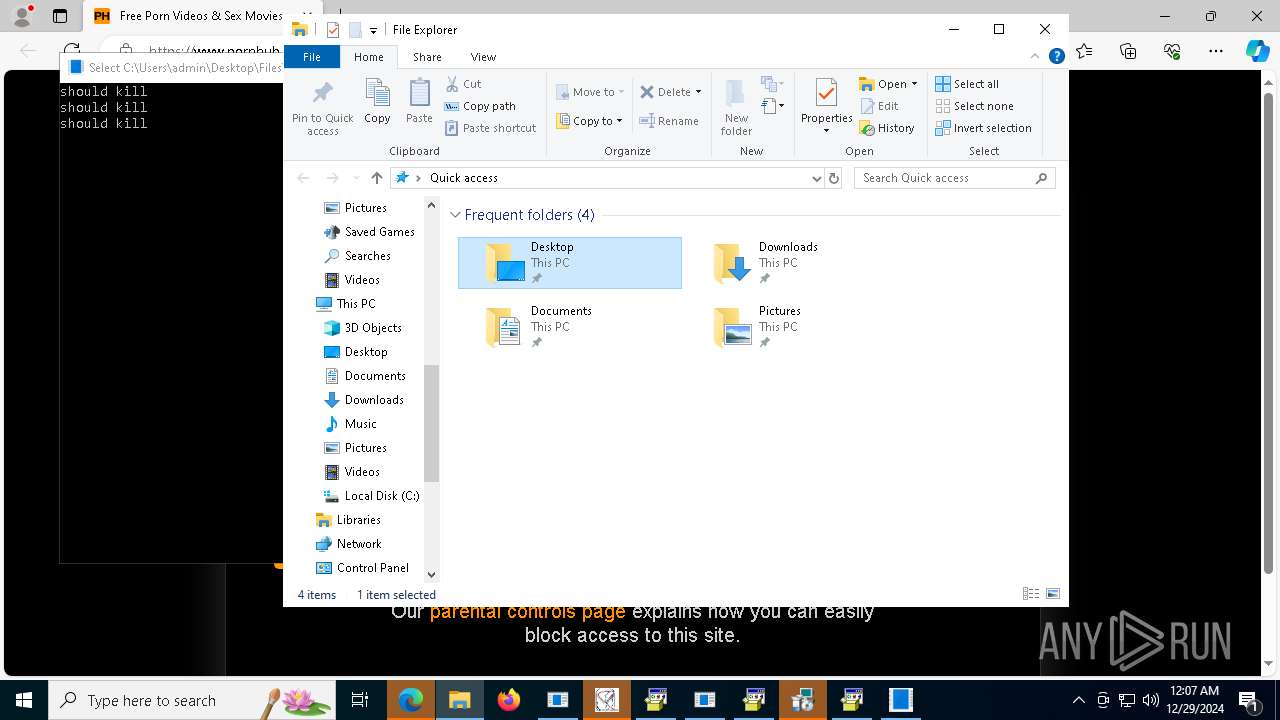The width and height of the screenshot is (1280, 720).
Task: Open the Properties ribbon button
Action: click(x=826, y=106)
